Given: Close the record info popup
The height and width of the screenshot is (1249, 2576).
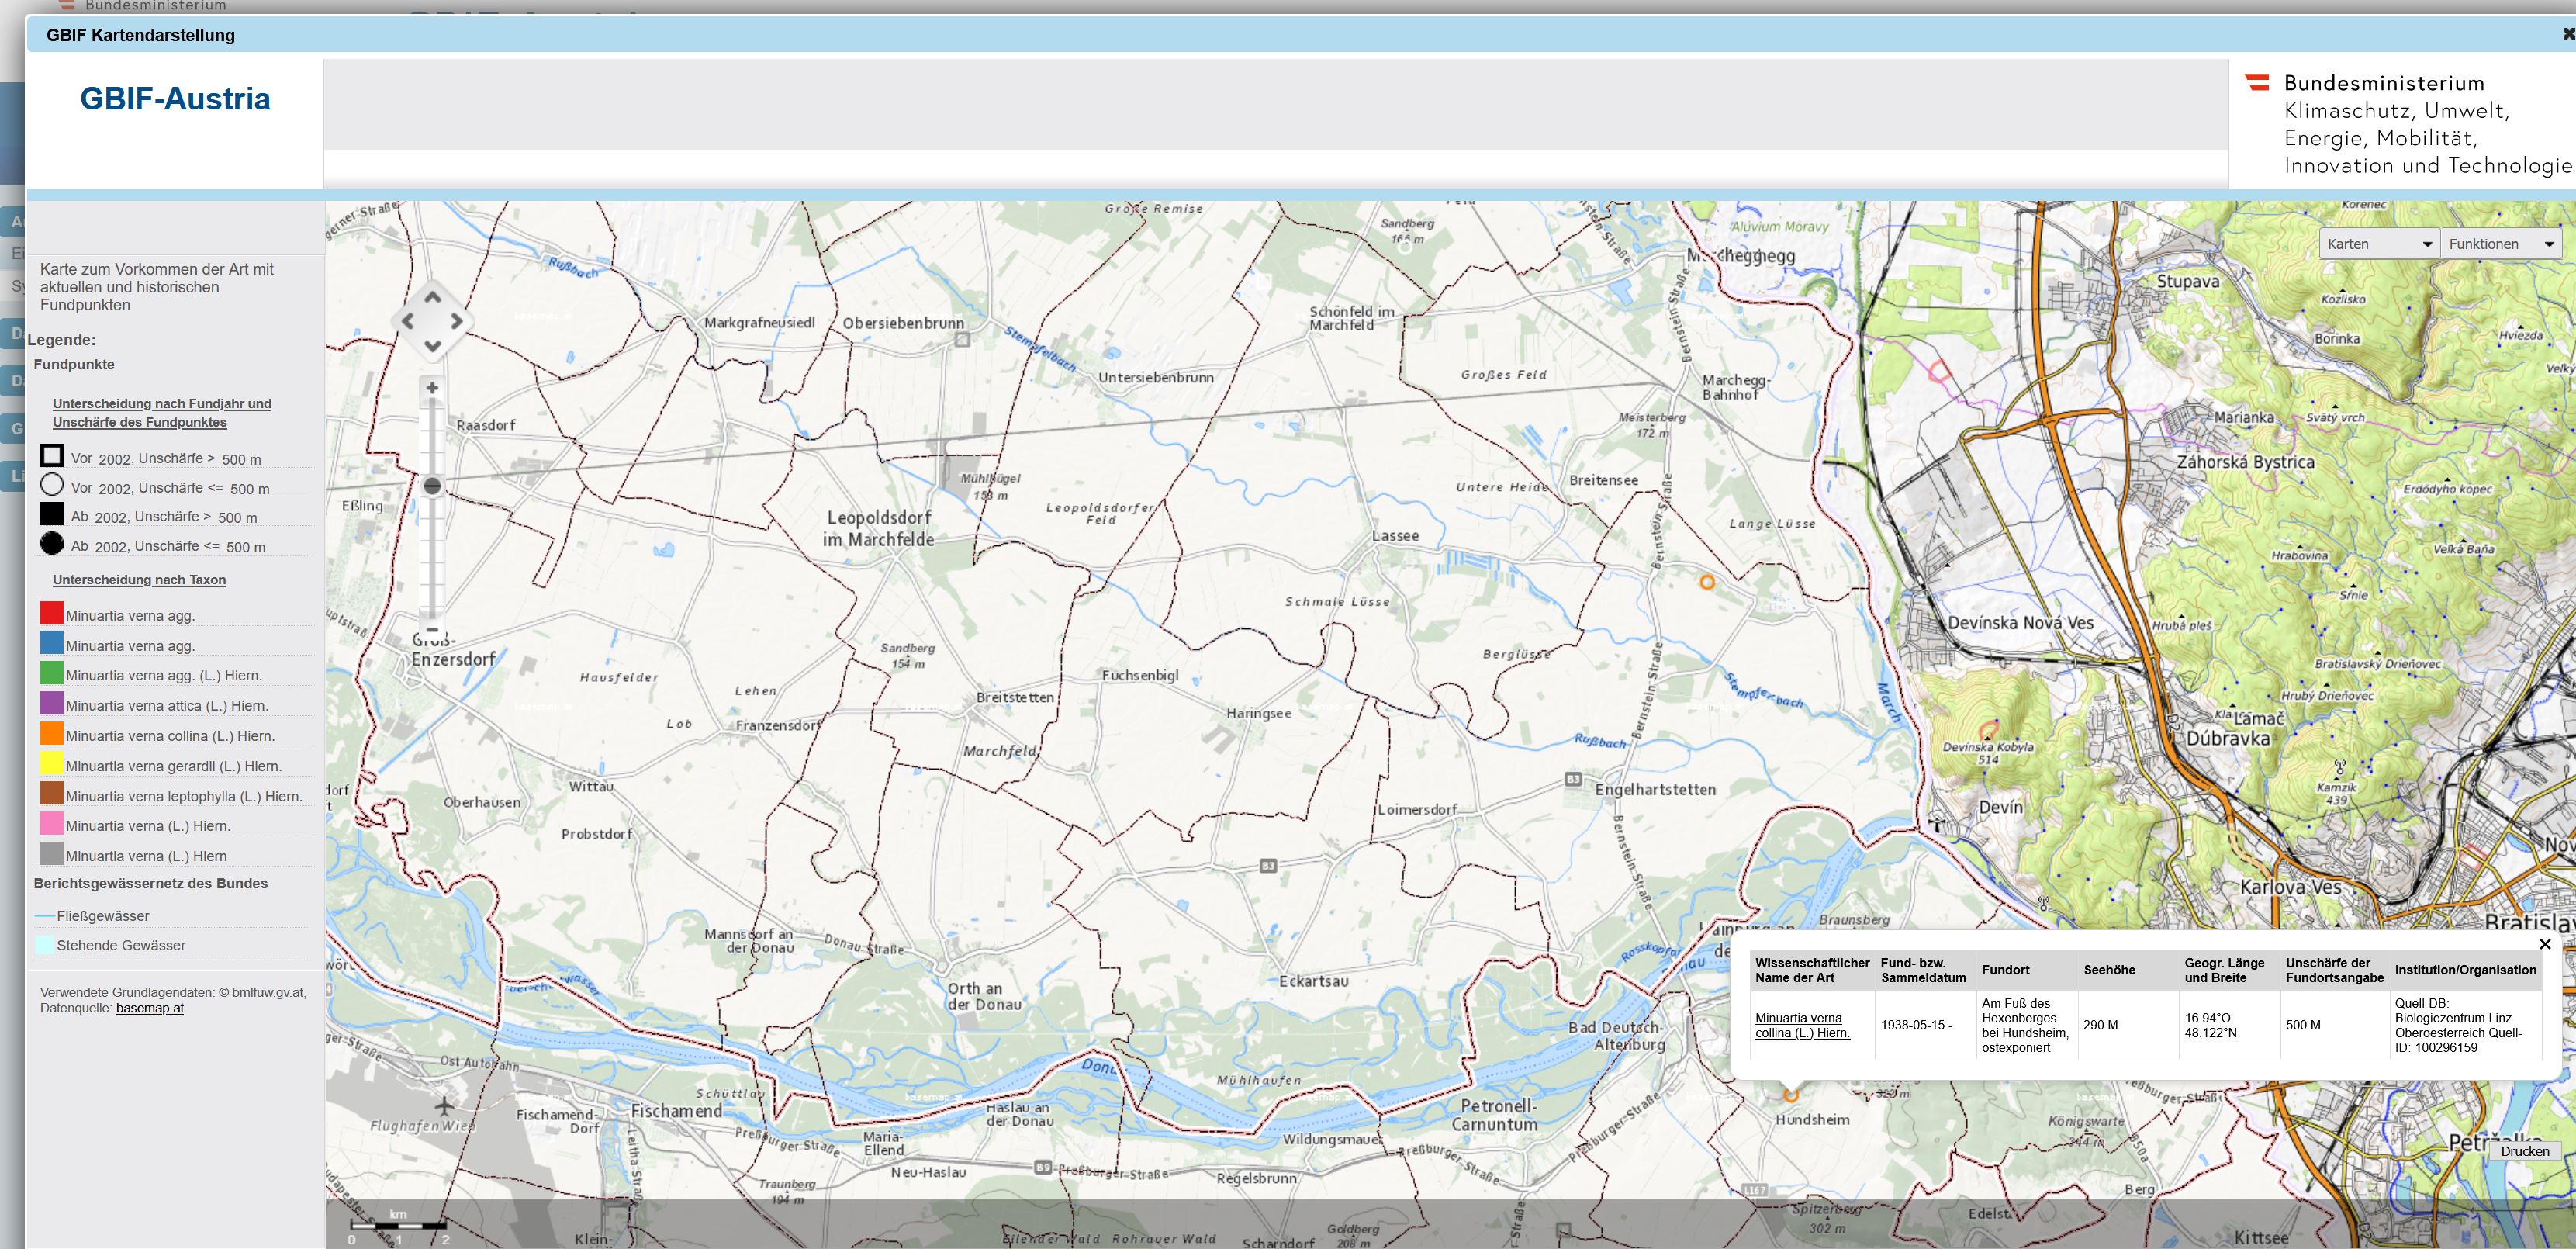Looking at the screenshot, I should tap(2545, 943).
